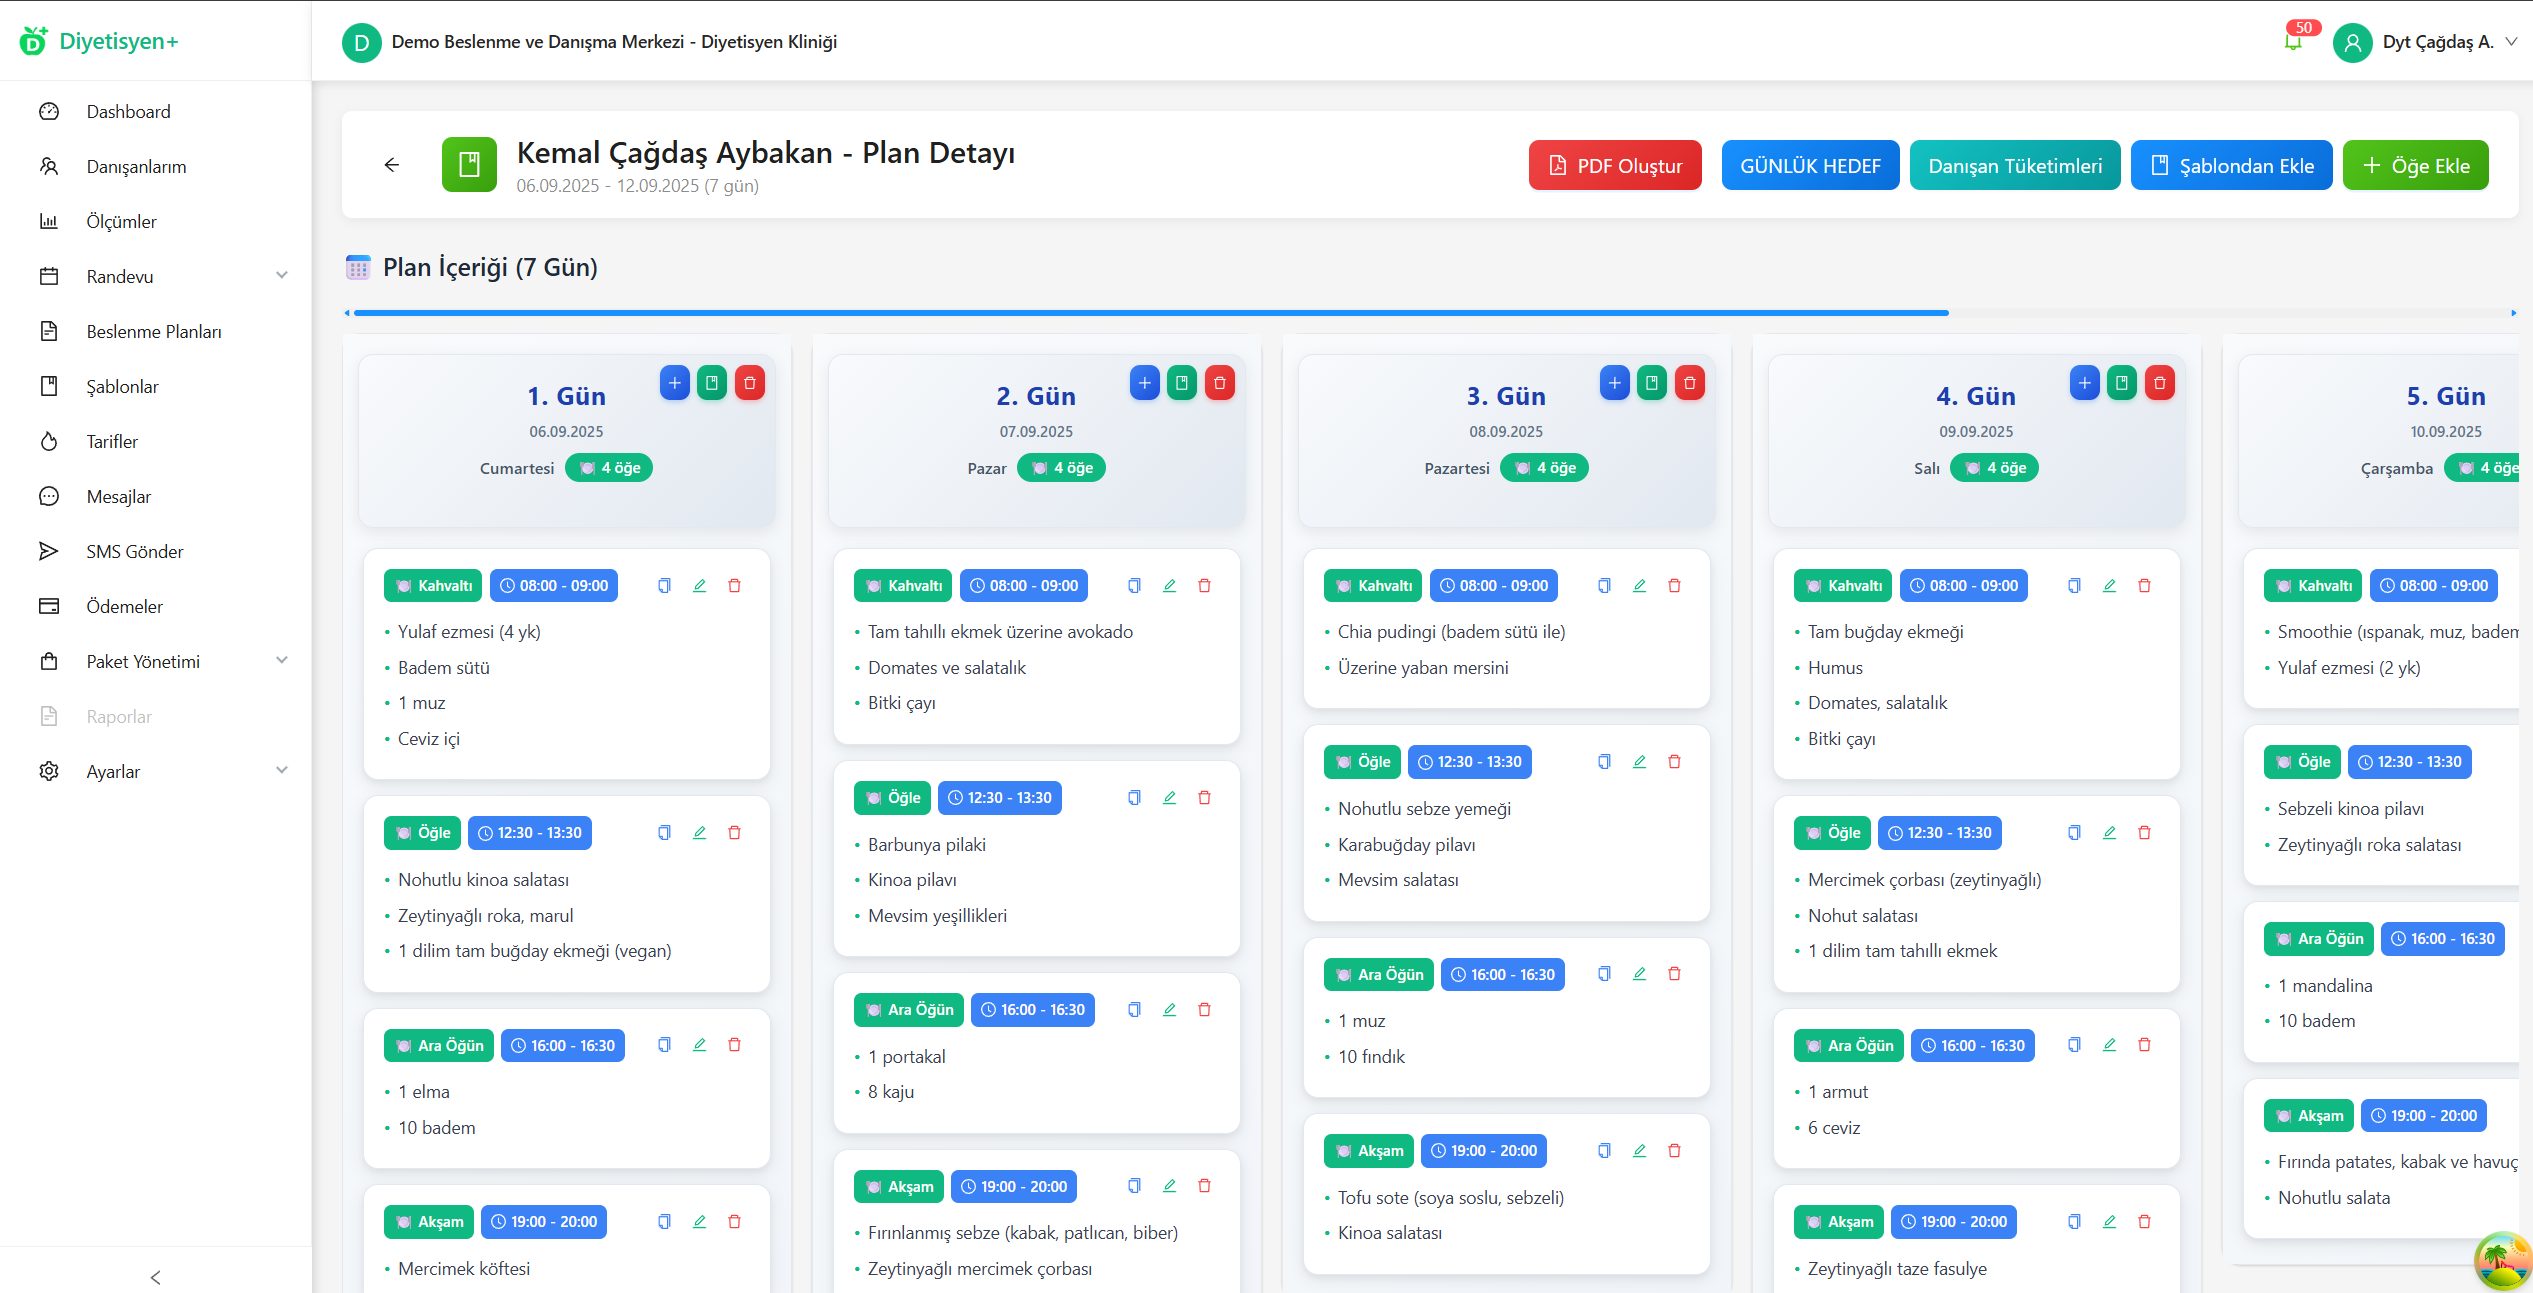Viewport: 2533px width, 1293px height.
Task: Click the green template icon on 2. Gün
Action: [x=1182, y=383]
